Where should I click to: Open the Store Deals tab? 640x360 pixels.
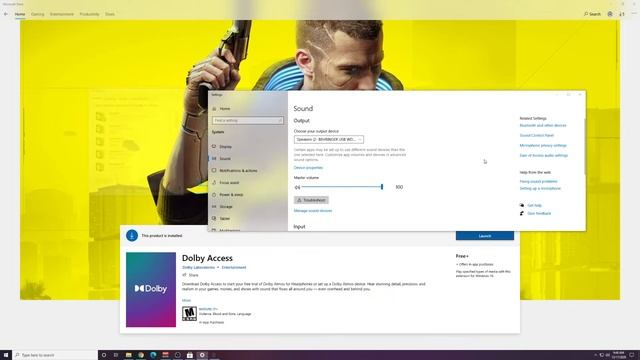110,14
